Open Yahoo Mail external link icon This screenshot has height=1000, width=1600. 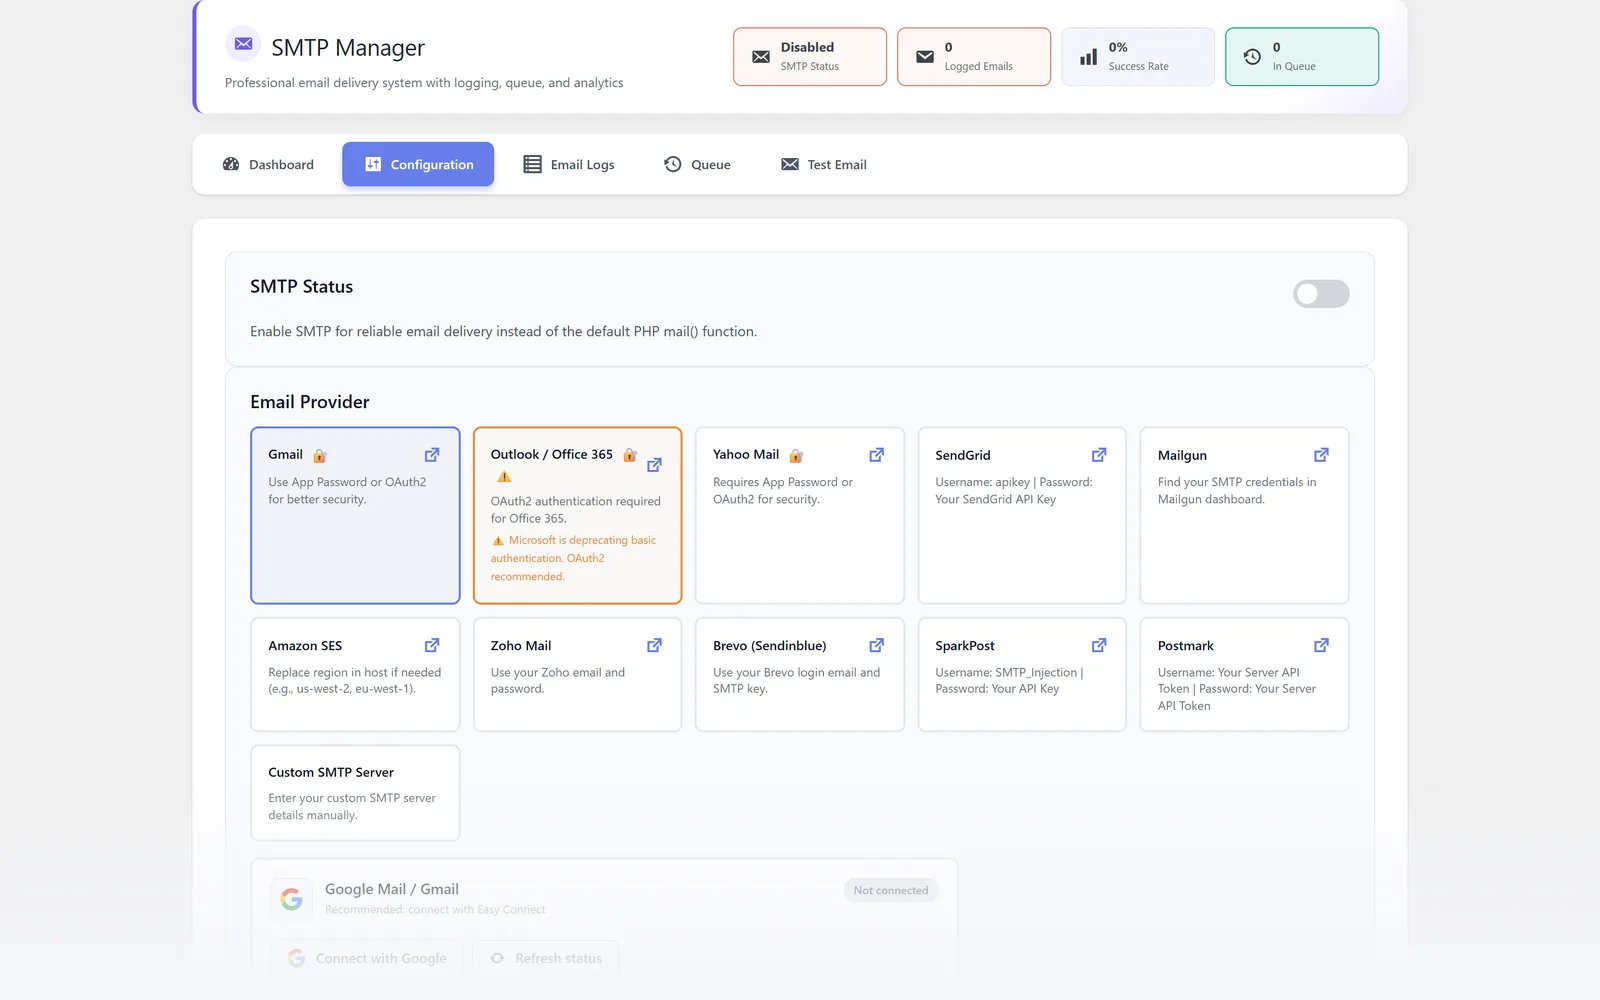[x=877, y=455]
